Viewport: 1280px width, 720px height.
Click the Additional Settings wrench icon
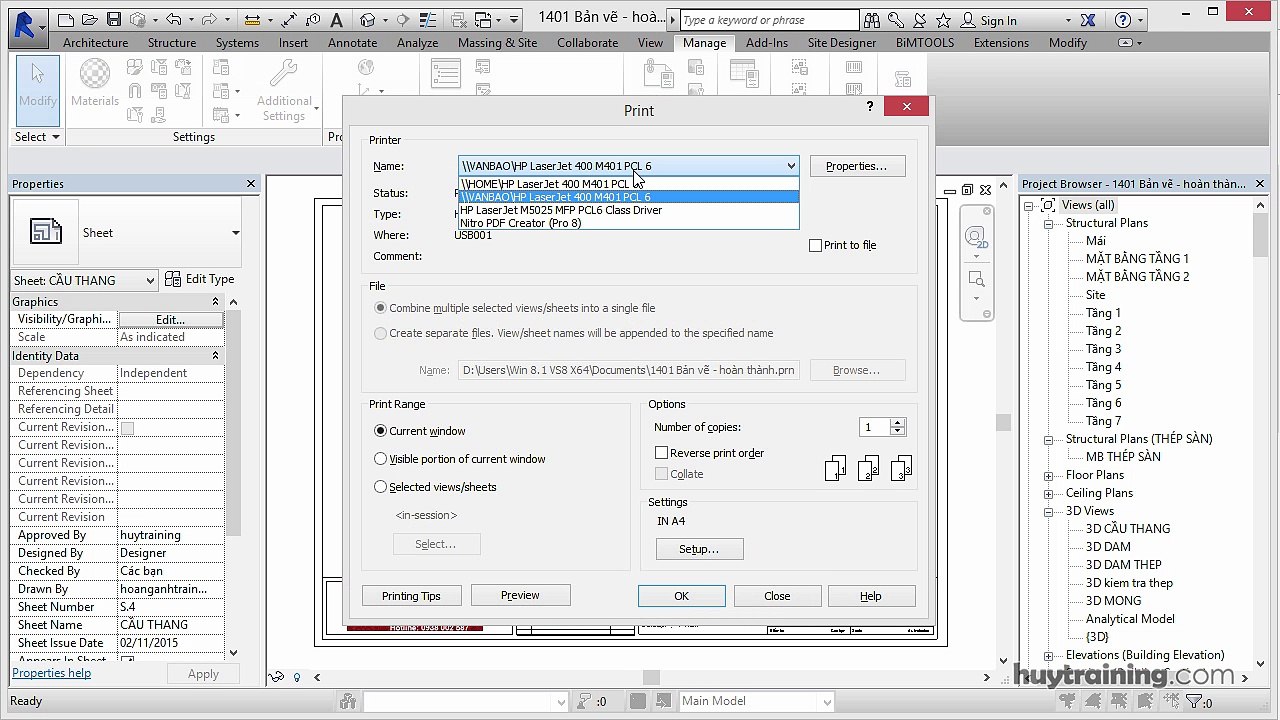284,73
